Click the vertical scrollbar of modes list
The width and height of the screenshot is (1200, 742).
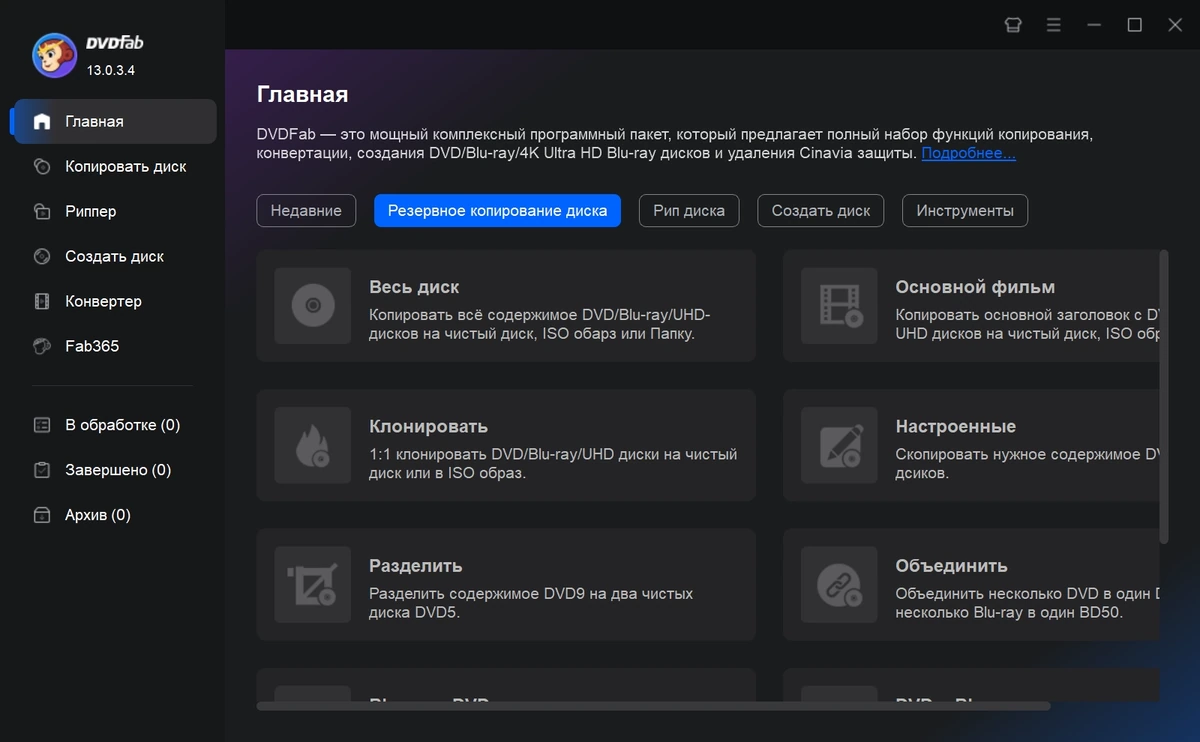click(1163, 397)
